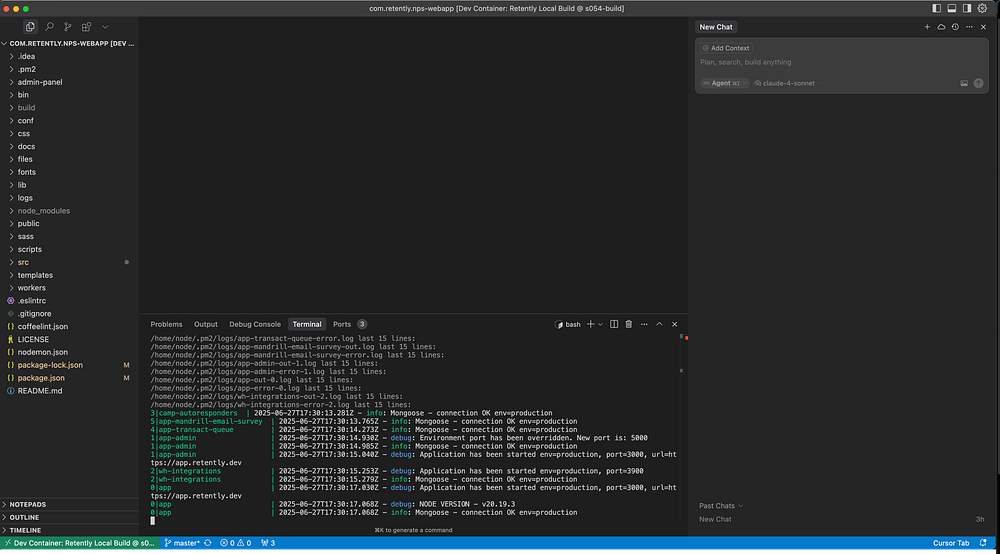Split the terminal panel
This screenshot has width=1000, height=554.
[614, 324]
